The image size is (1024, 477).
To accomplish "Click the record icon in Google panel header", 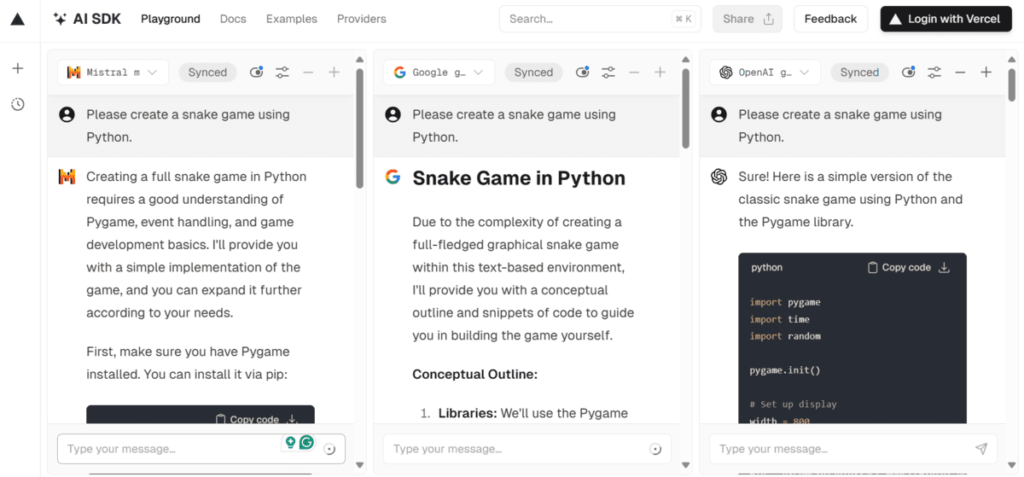I will (582, 73).
